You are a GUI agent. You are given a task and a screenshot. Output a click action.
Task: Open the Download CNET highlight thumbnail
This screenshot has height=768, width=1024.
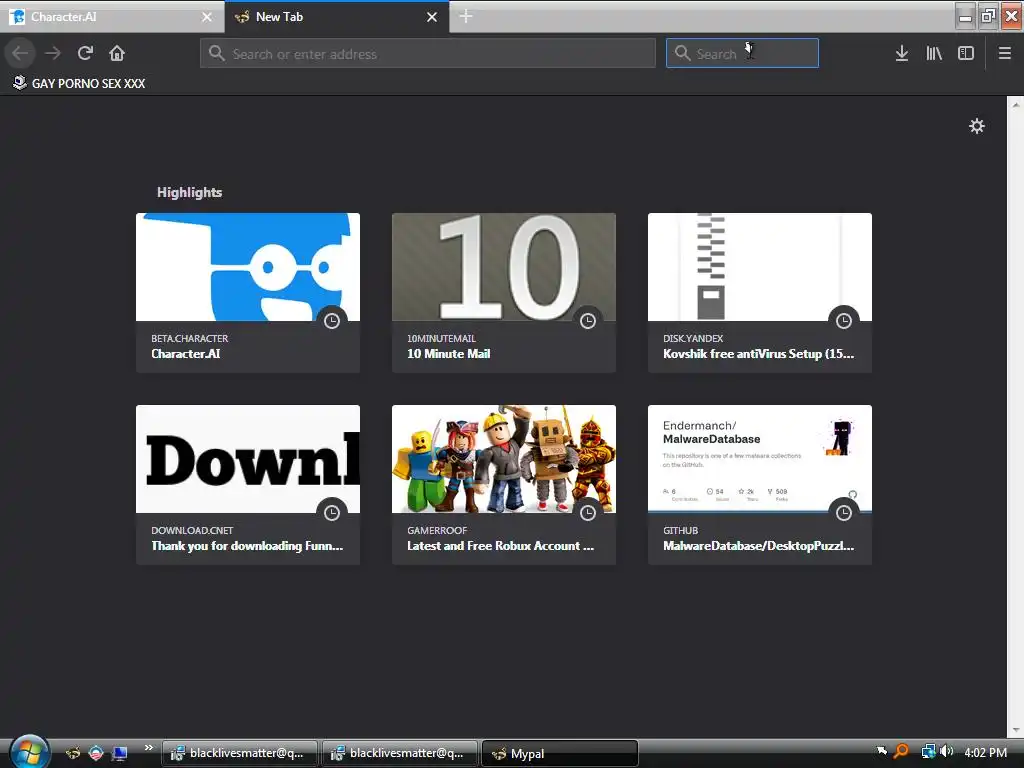coord(248,458)
